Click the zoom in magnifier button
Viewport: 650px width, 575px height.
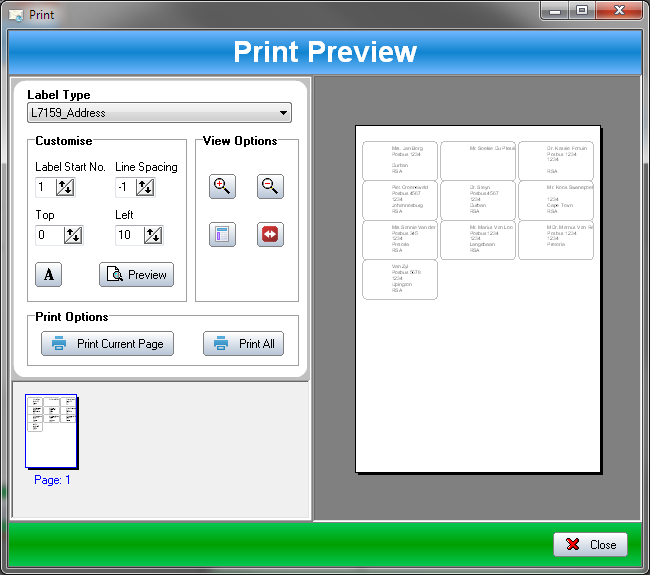tap(222, 186)
